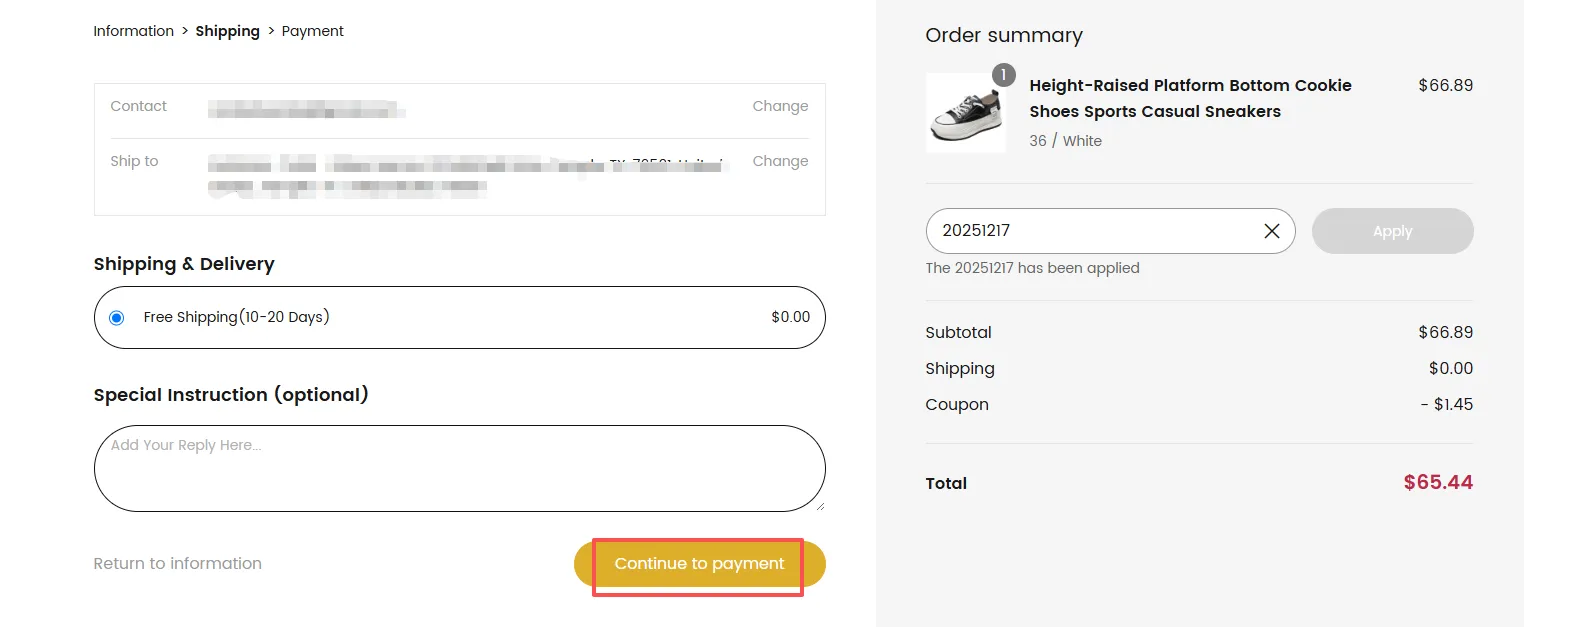The width and height of the screenshot is (1587, 627).
Task: Grab the Special Instruction resize handle
Action: (x=820, y=506)
